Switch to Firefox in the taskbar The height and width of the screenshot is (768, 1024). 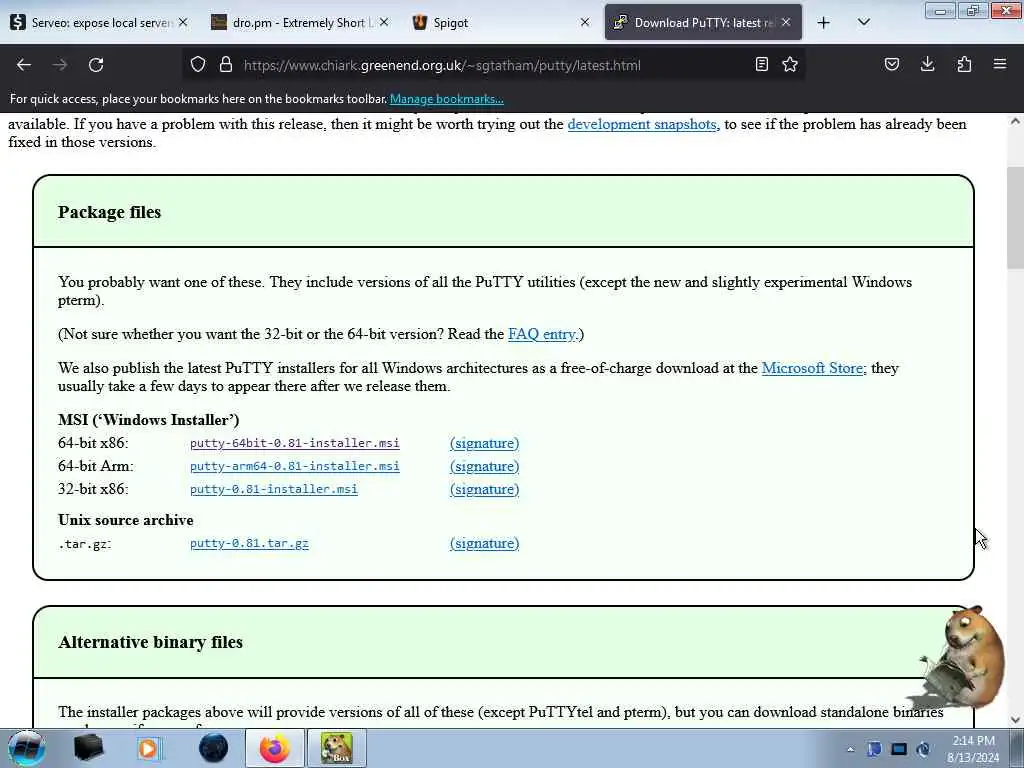tap(275, 748)
